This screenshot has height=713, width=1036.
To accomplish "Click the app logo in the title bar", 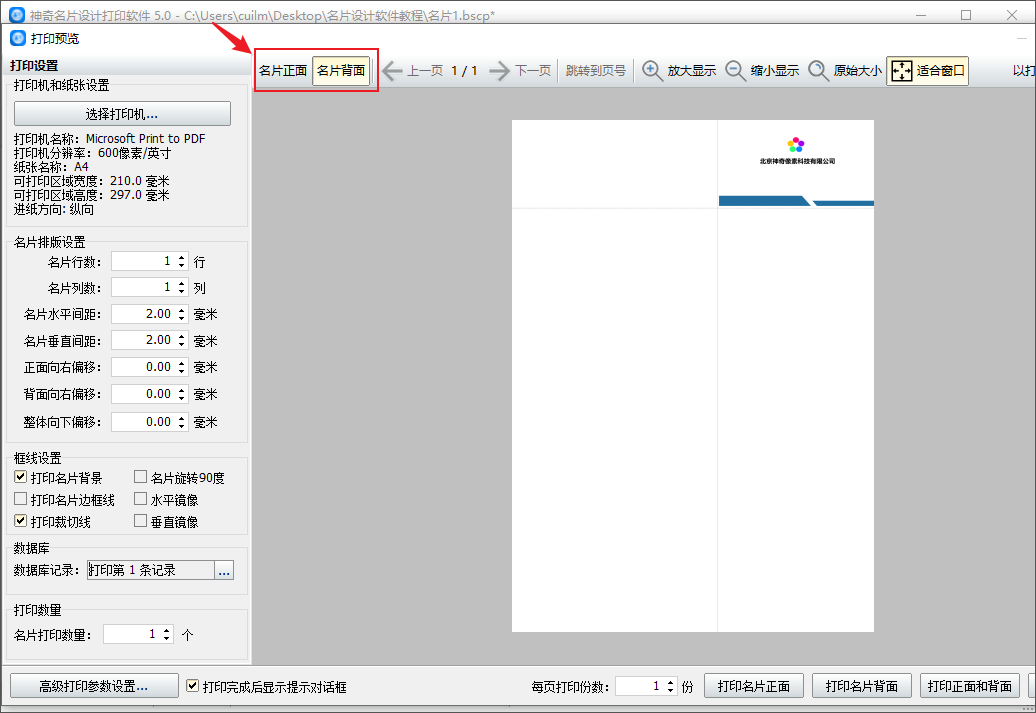I will [x=17, y=15].
